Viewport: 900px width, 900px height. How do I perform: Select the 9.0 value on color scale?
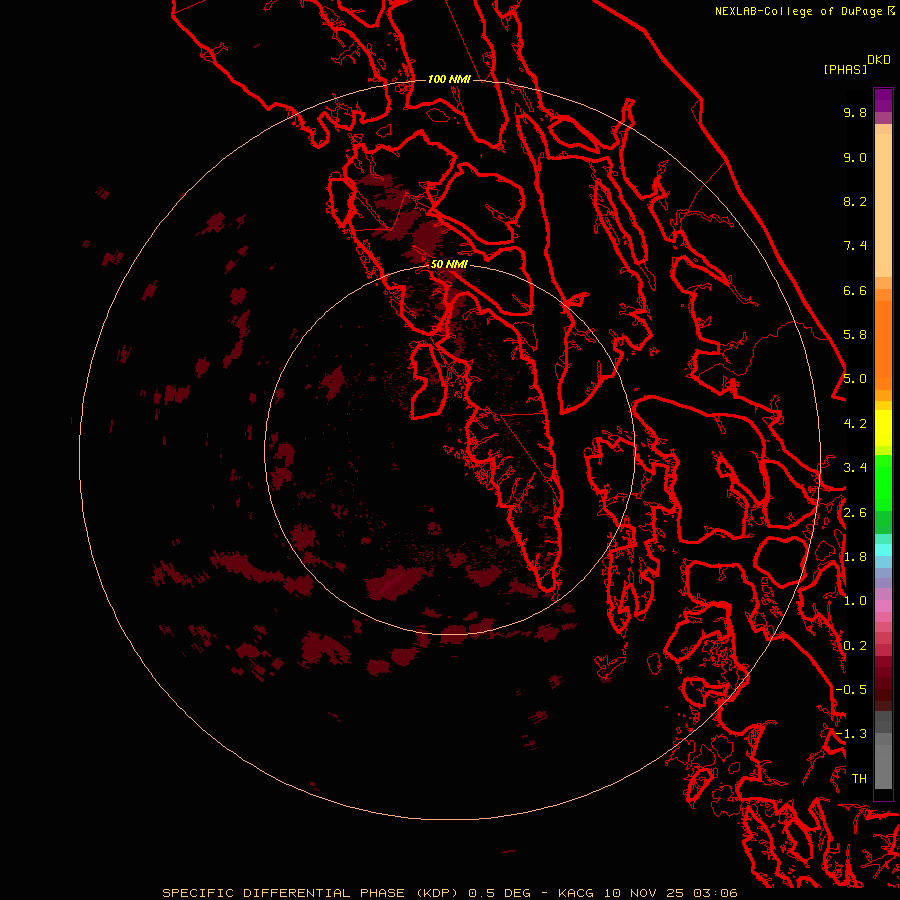tap(855, 157)
